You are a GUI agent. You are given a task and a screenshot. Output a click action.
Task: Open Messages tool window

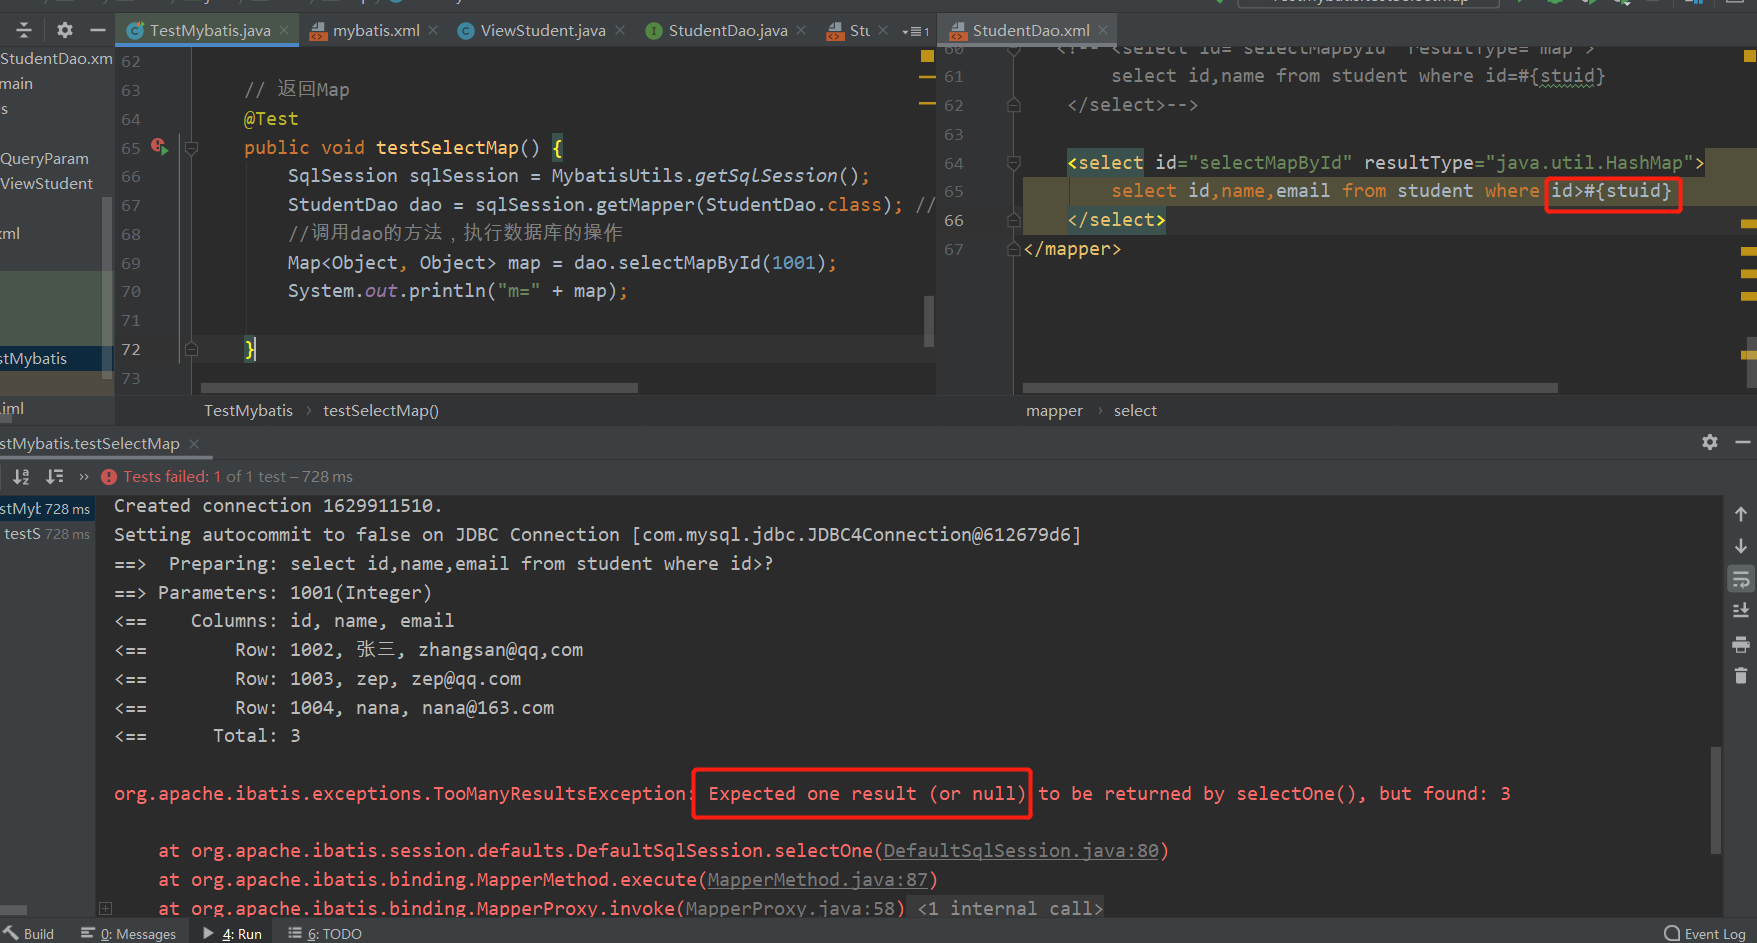coord(129,933)
